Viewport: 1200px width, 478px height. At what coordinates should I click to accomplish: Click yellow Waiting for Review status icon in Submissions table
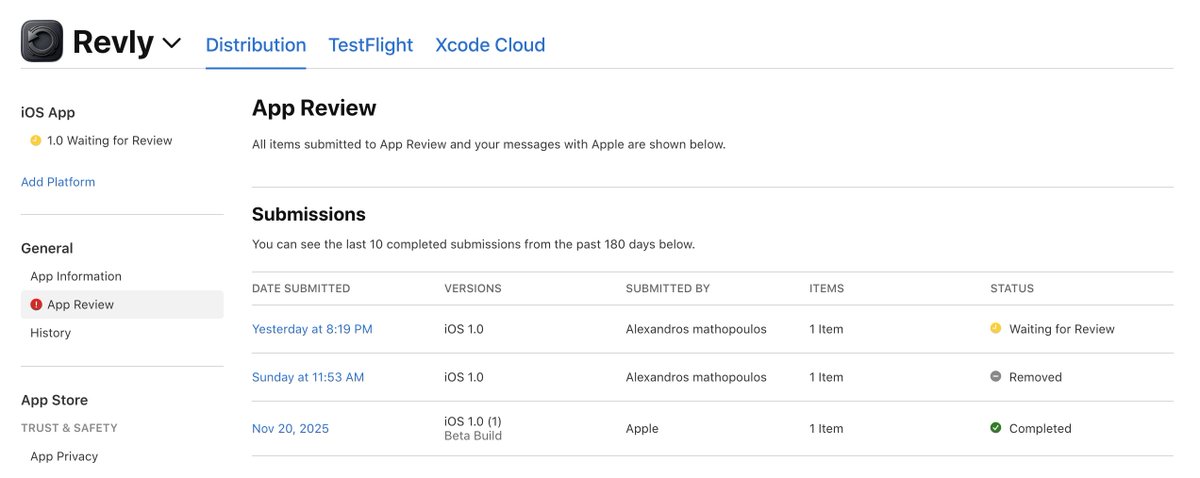995,328
